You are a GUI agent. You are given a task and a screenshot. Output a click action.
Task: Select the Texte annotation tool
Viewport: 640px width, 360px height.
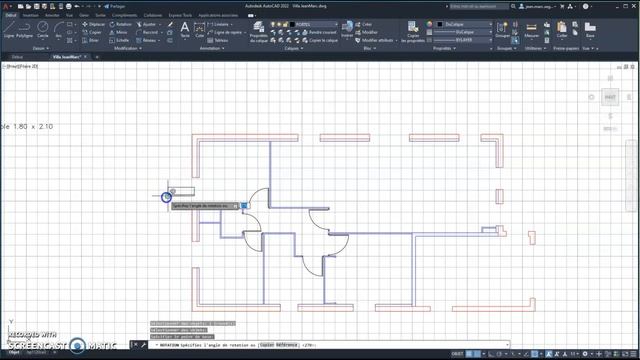[185, 29]
